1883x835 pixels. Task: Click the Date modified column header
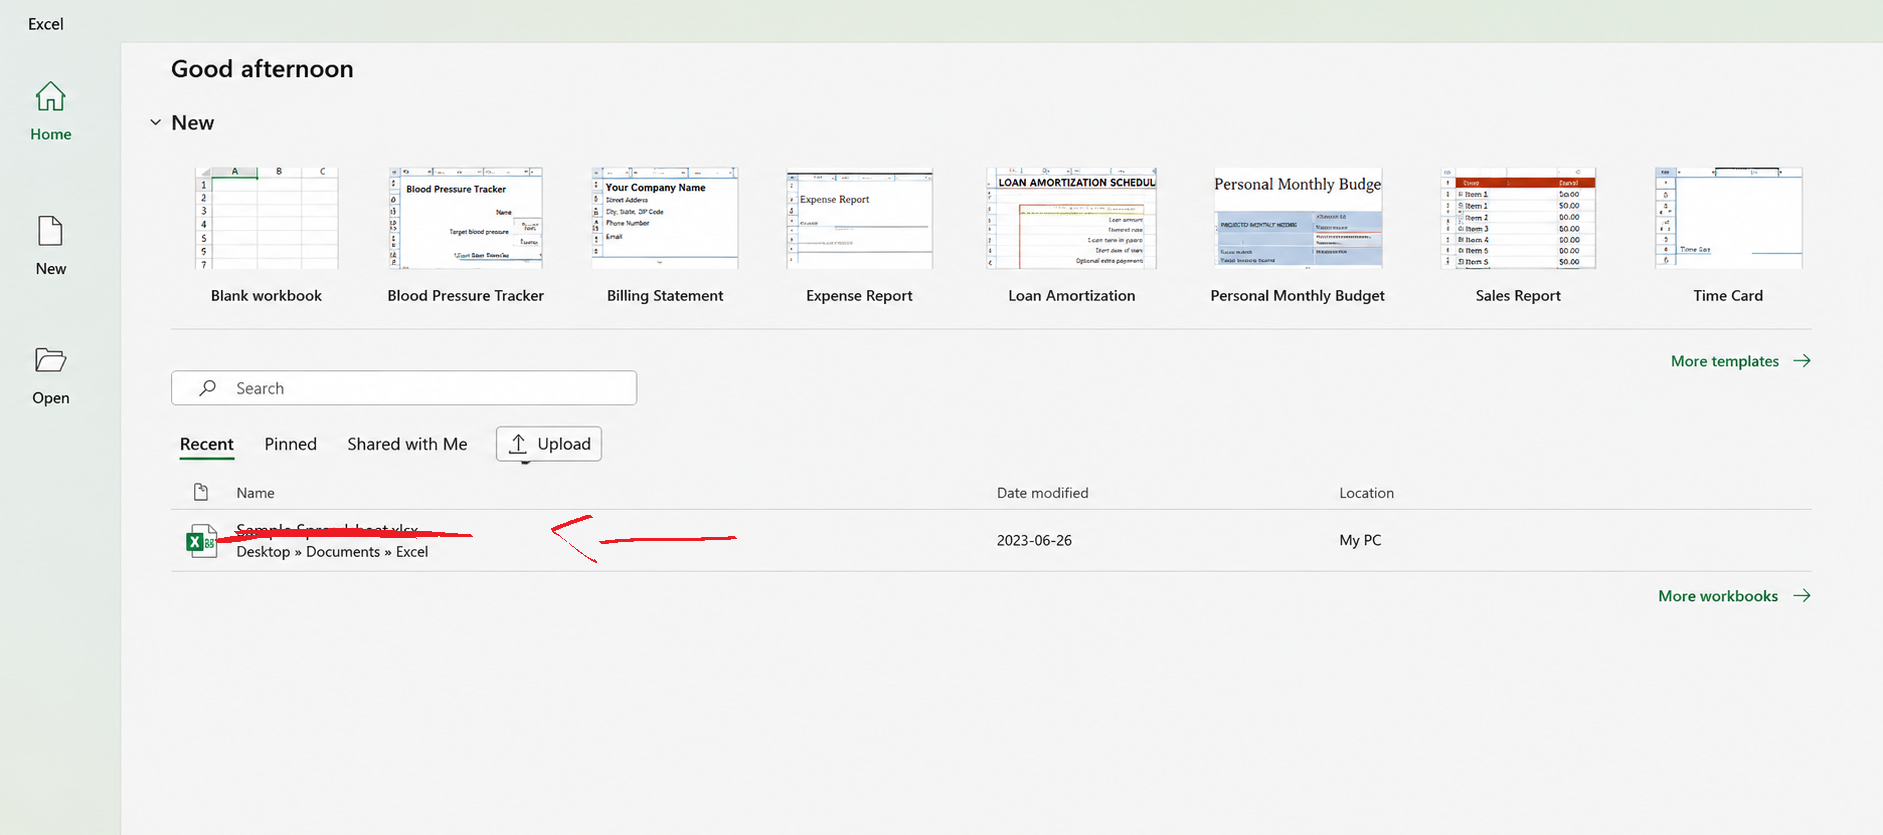[x=1042, y=493]
